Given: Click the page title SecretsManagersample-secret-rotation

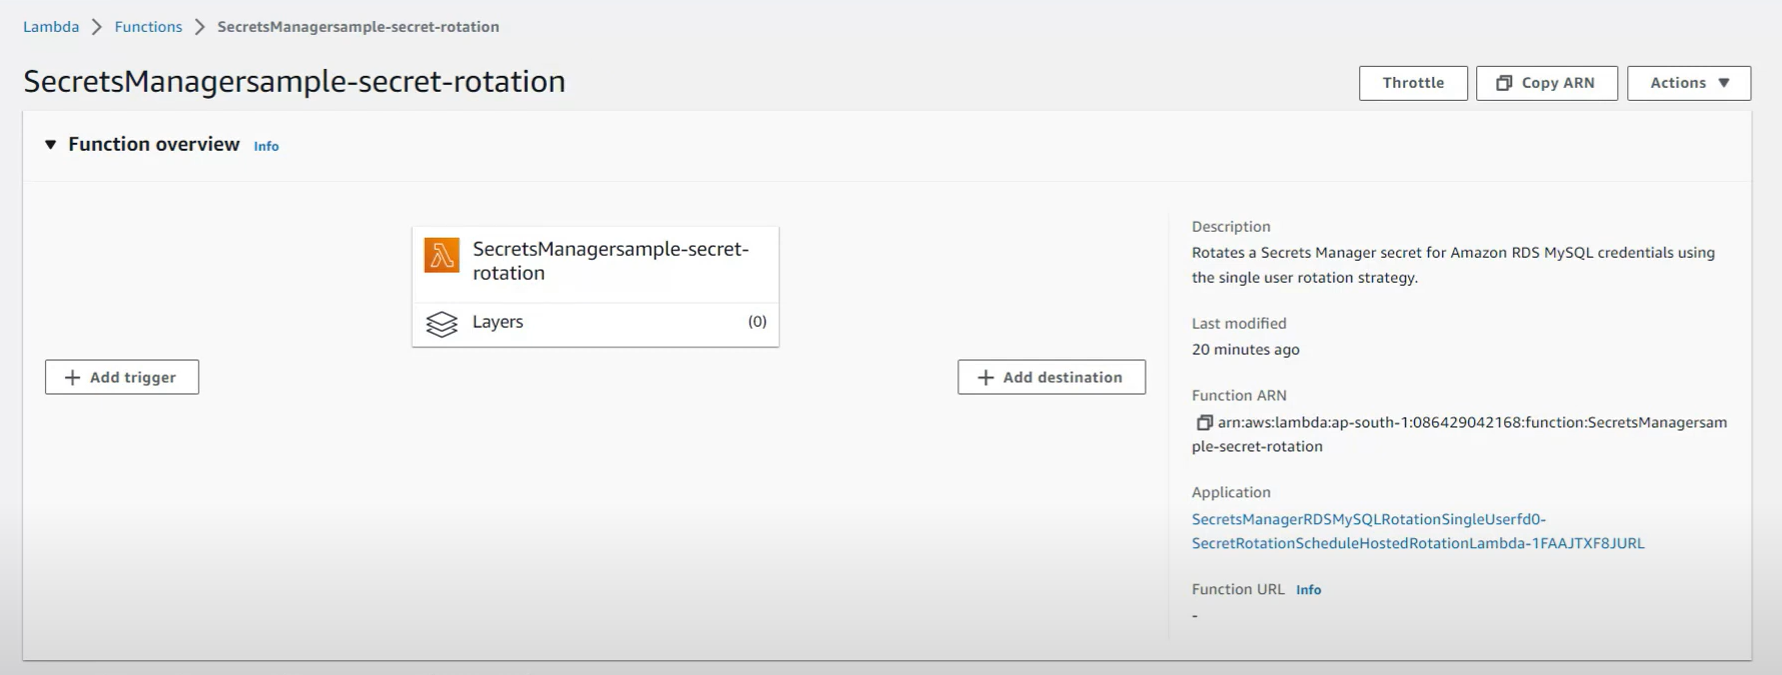Looking at the screenshot, I should (294, 81).
